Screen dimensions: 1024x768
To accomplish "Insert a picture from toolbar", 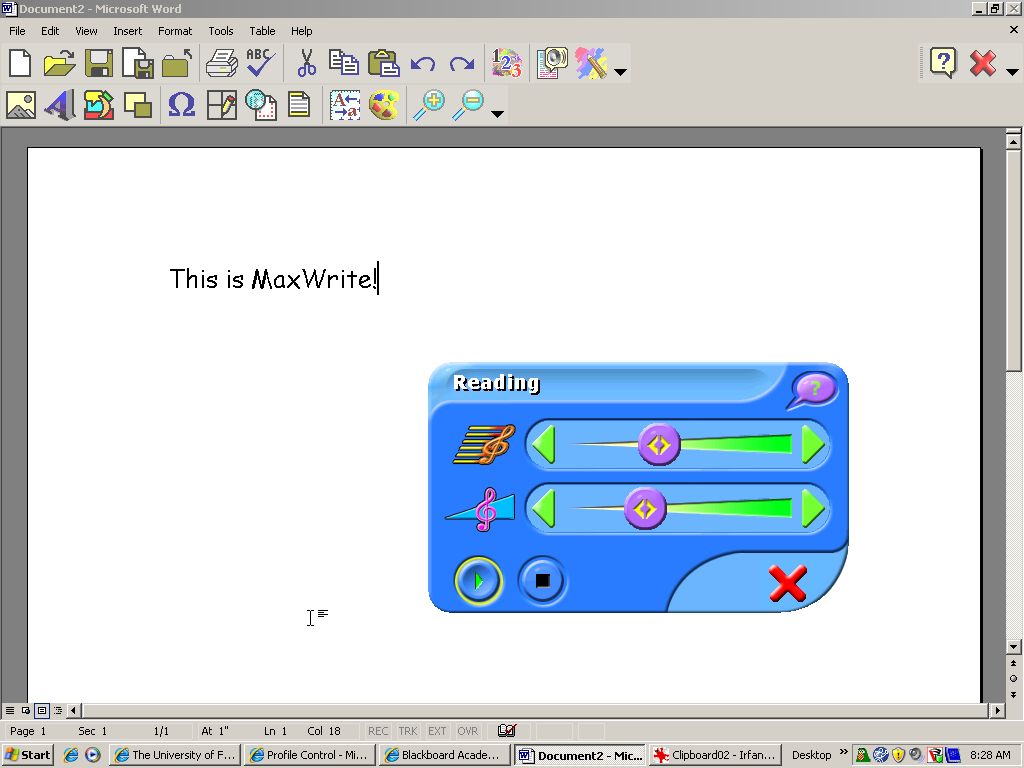I will point(21,105).
